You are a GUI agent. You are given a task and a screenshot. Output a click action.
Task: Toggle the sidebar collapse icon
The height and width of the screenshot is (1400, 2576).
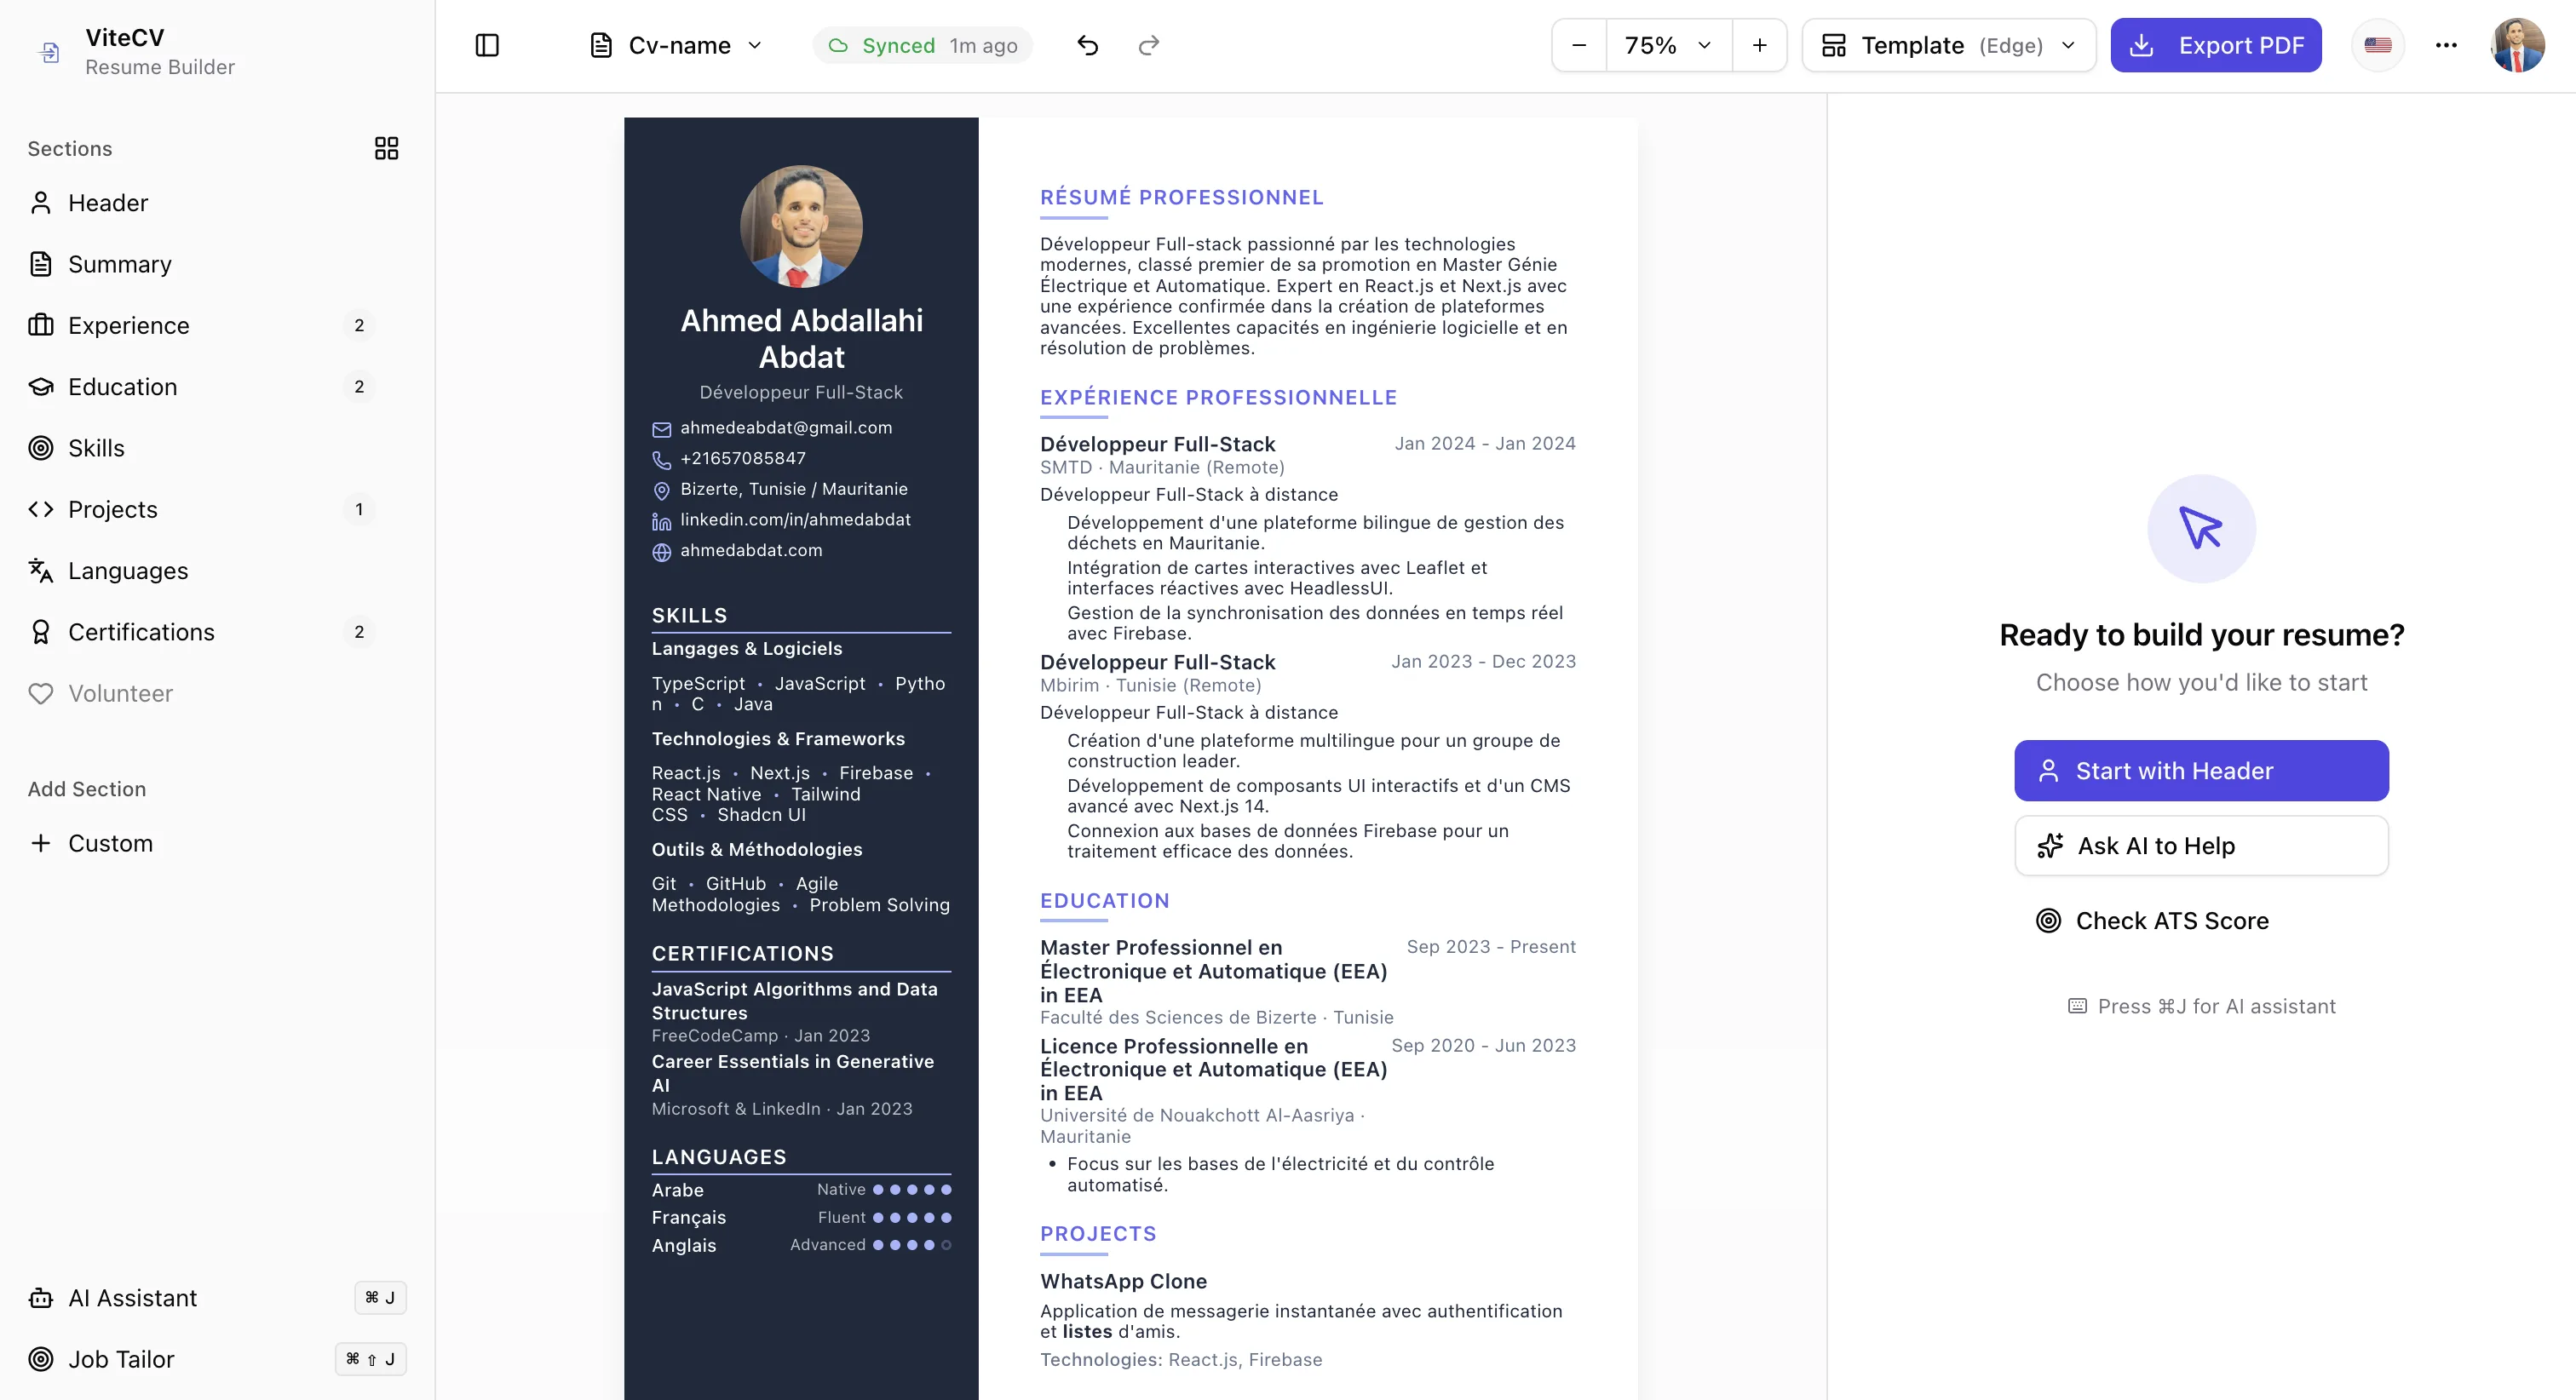[x=488, y=45]
